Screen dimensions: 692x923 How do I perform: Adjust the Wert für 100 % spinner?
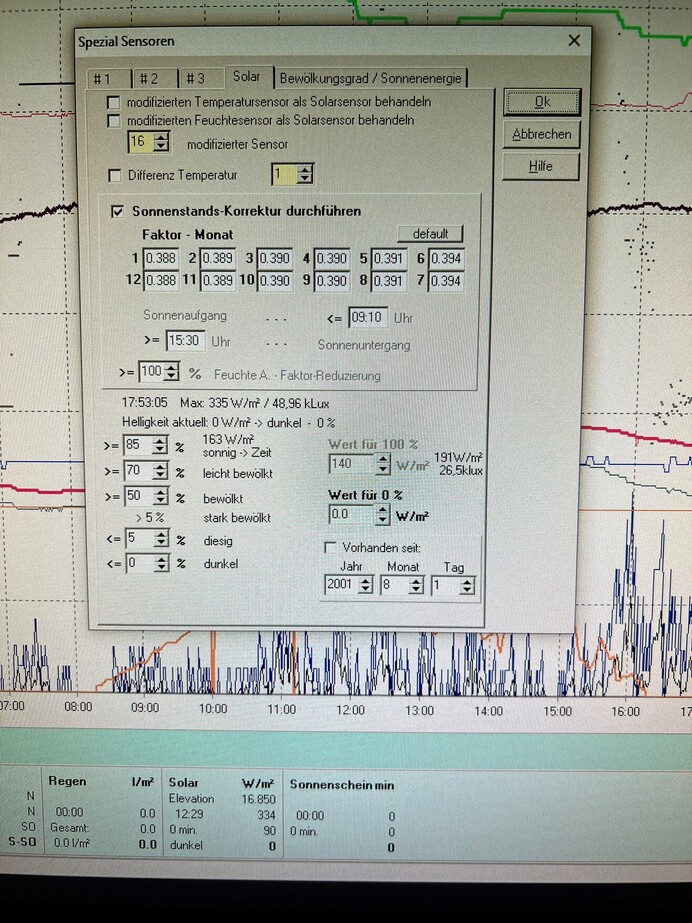tap(382, 464)
